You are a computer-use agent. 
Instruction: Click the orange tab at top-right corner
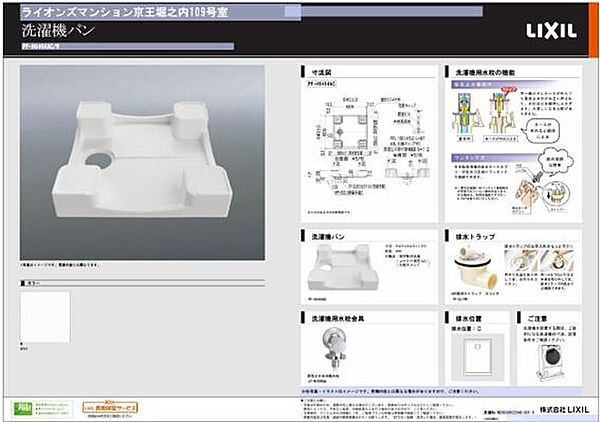(593, 30)
